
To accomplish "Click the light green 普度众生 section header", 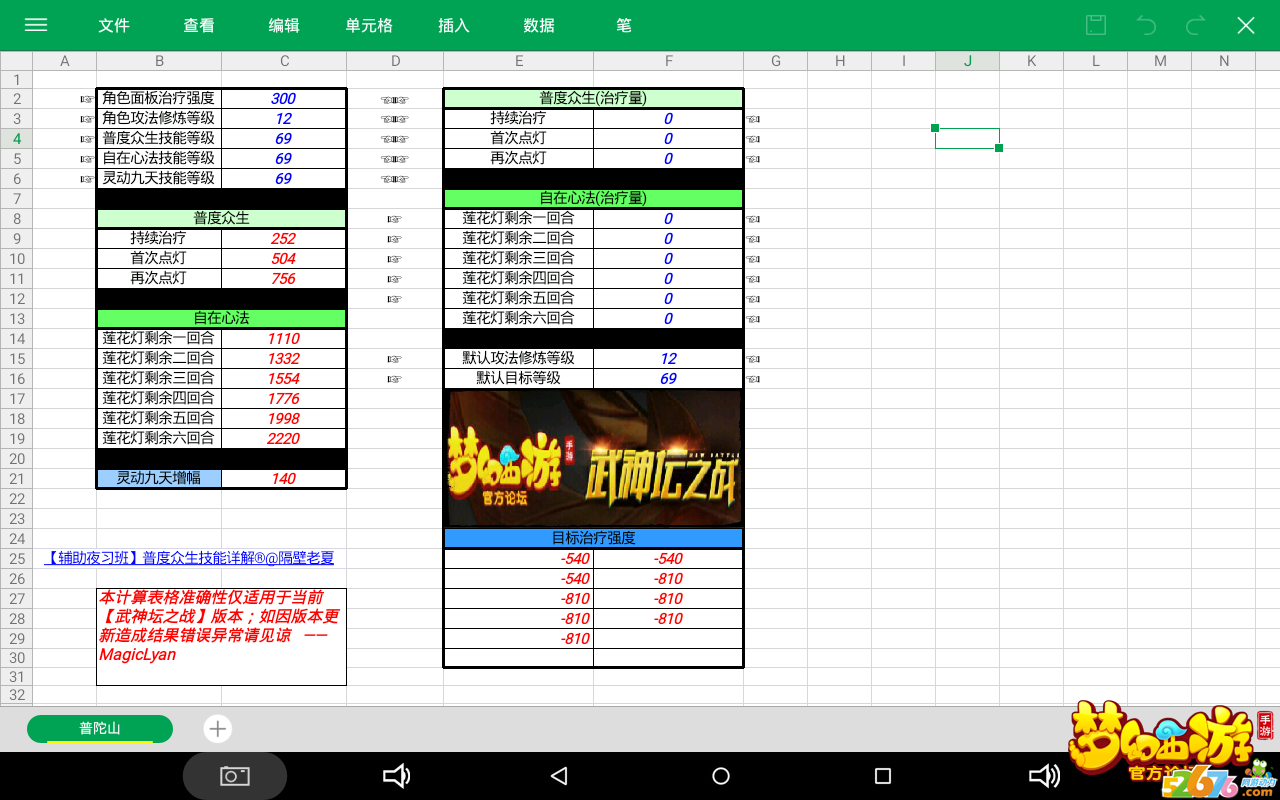I will [221, 218].
